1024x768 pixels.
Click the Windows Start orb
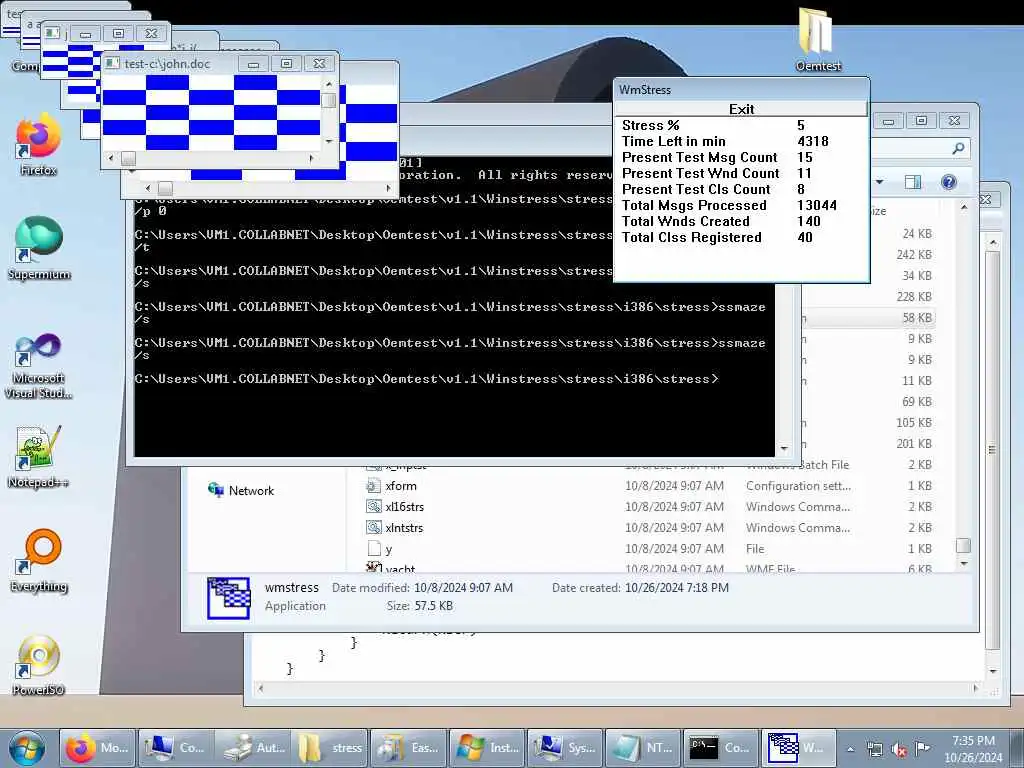point(27,748)
